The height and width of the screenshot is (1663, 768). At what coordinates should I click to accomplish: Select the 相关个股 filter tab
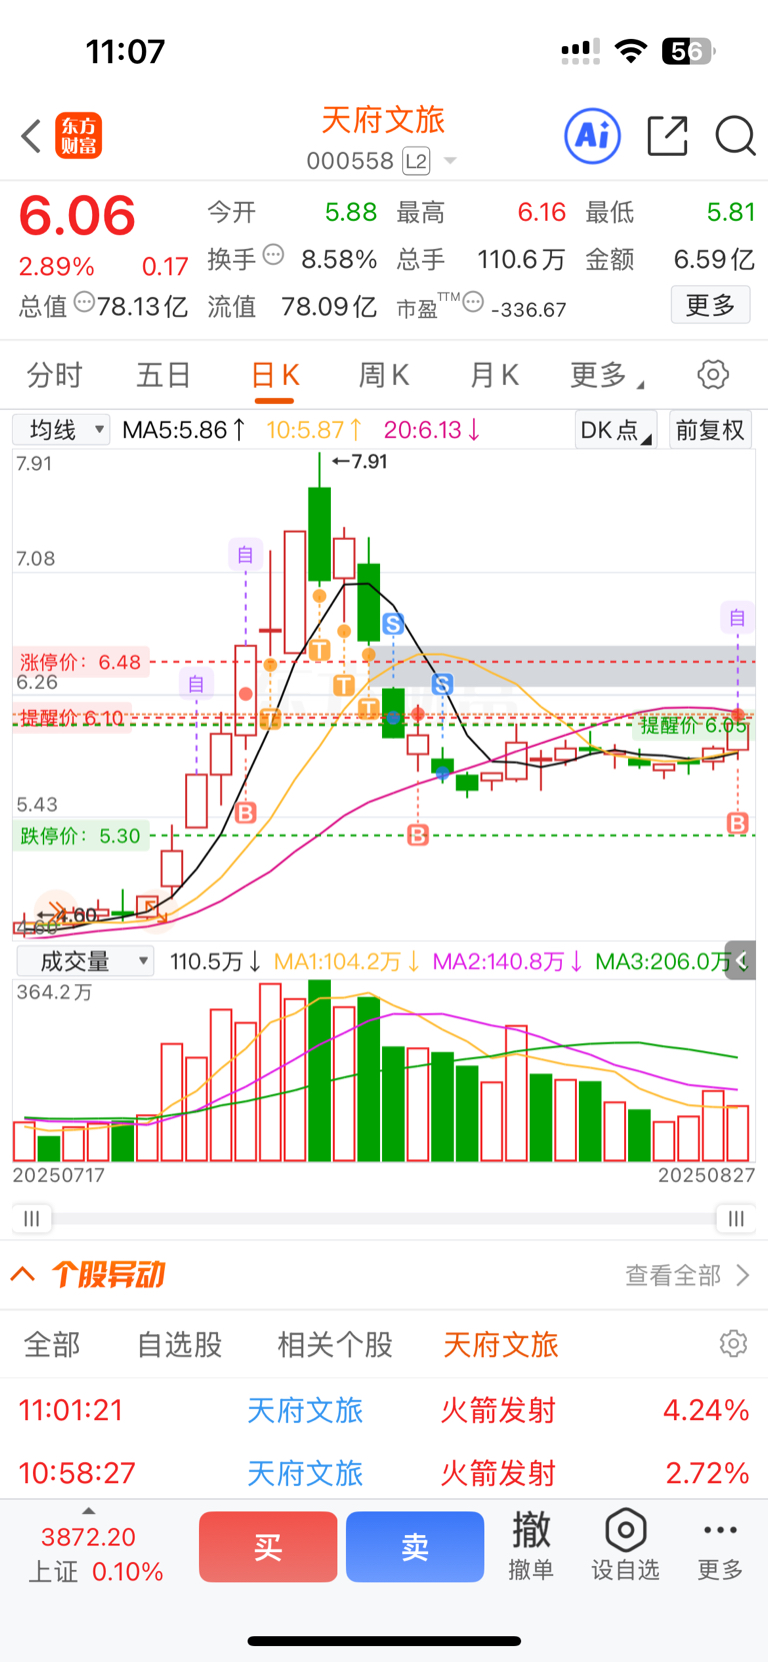coord(335,1344)
